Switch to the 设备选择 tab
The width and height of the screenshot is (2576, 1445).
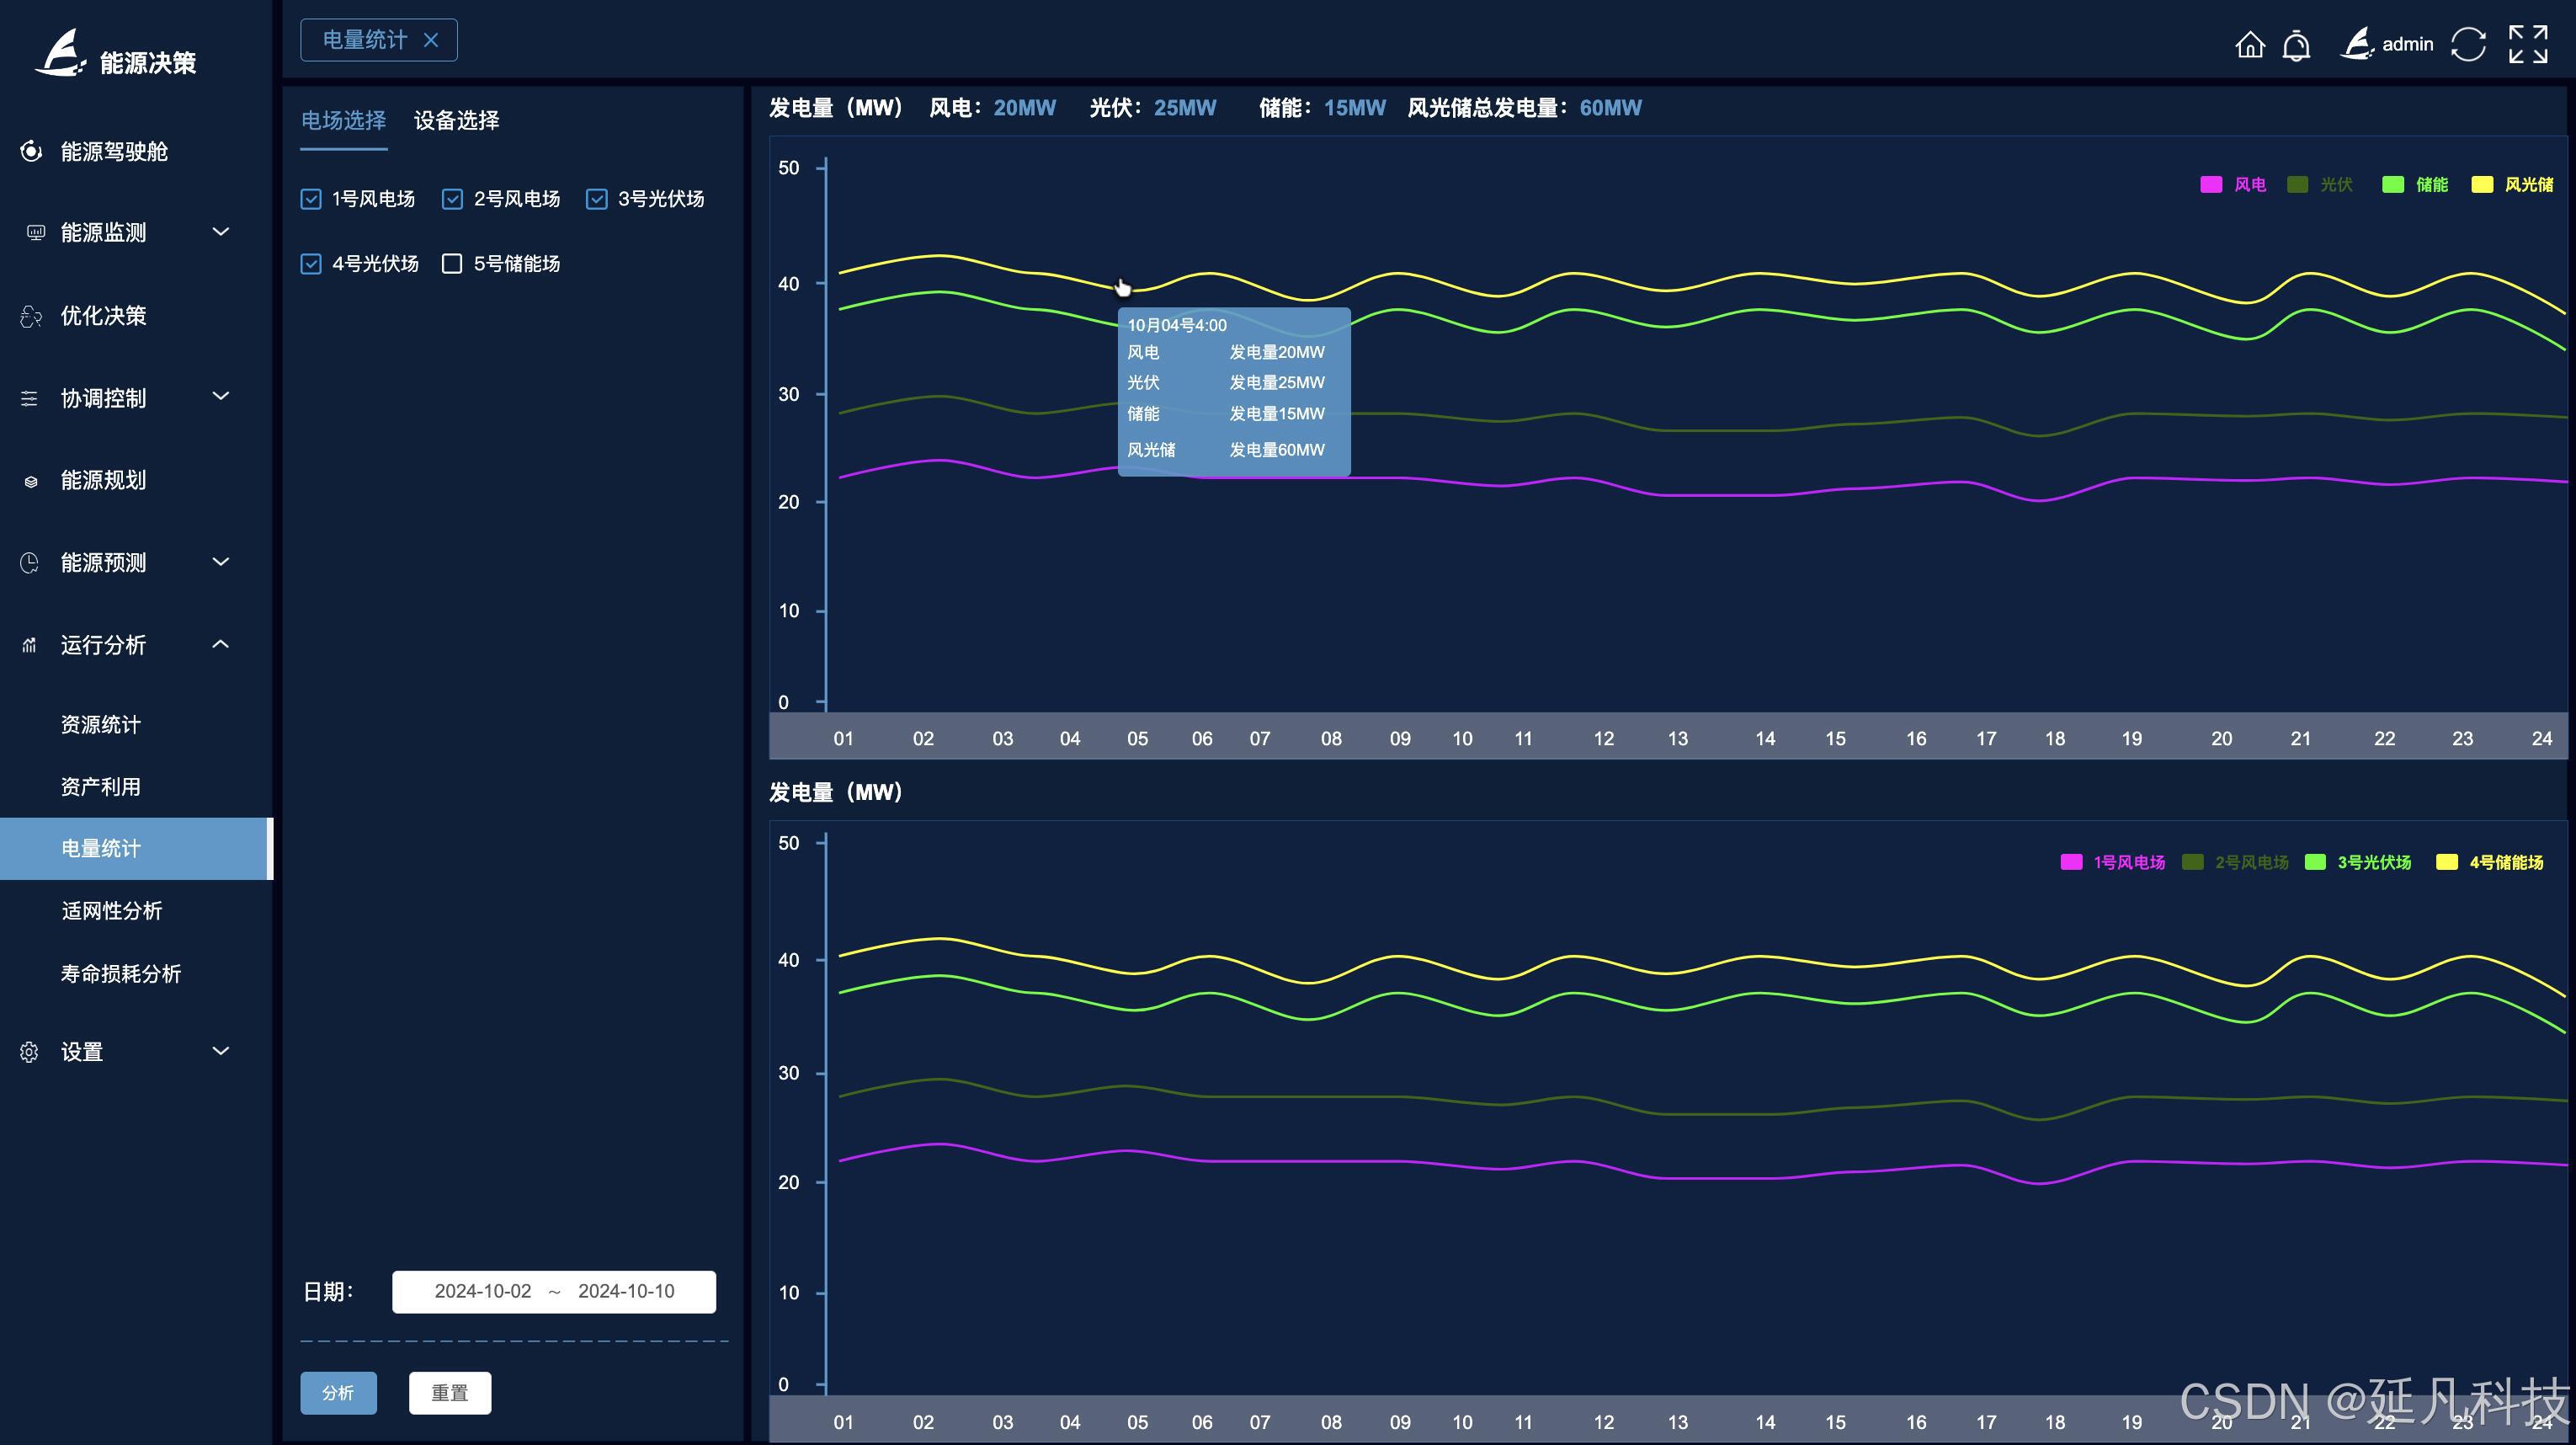pos(456,121)
